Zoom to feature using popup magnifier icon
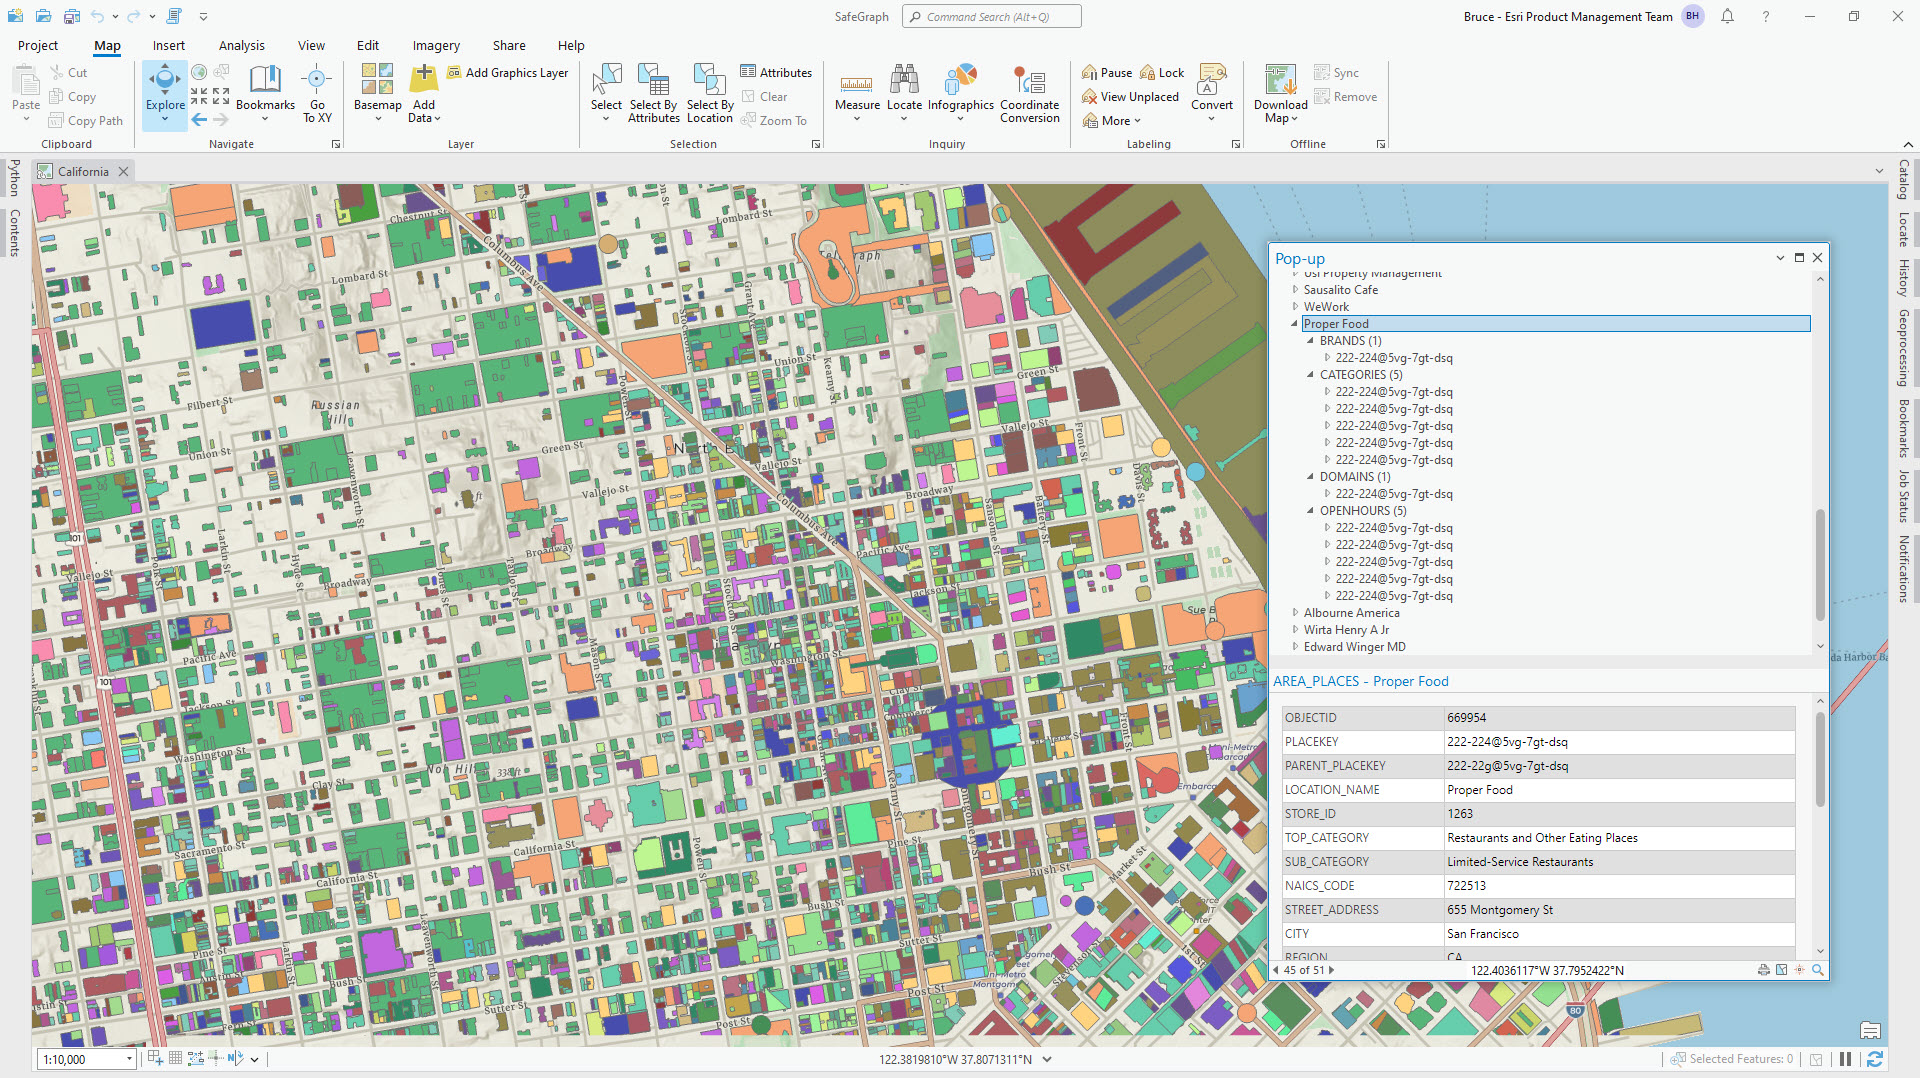The width and height of the screenshot is (1920, 1078). click(x=1818, y=970)
